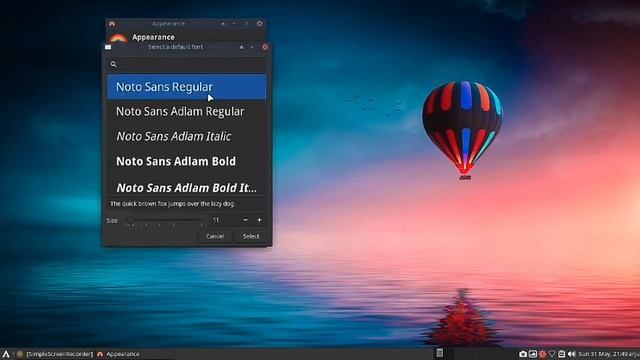
Task: Select the Noto Sans Adlam Regular font
Action: point(187,111)
